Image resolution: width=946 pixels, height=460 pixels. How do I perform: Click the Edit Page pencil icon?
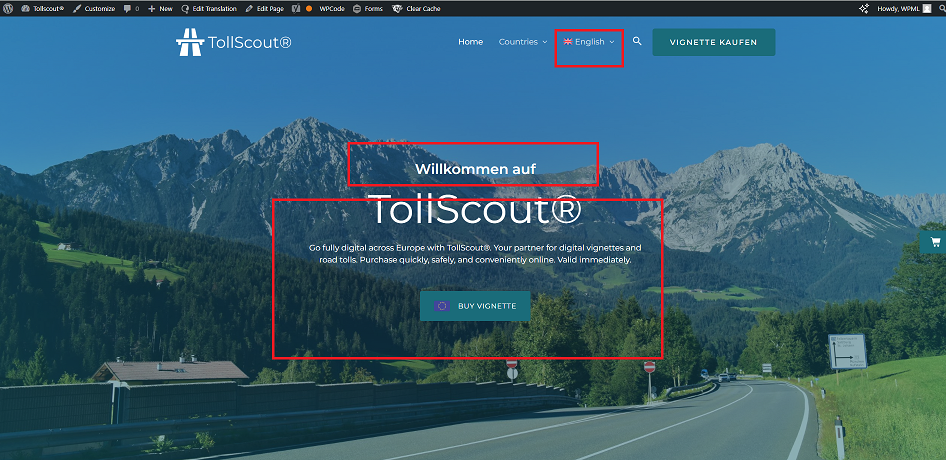coord(250,8)
